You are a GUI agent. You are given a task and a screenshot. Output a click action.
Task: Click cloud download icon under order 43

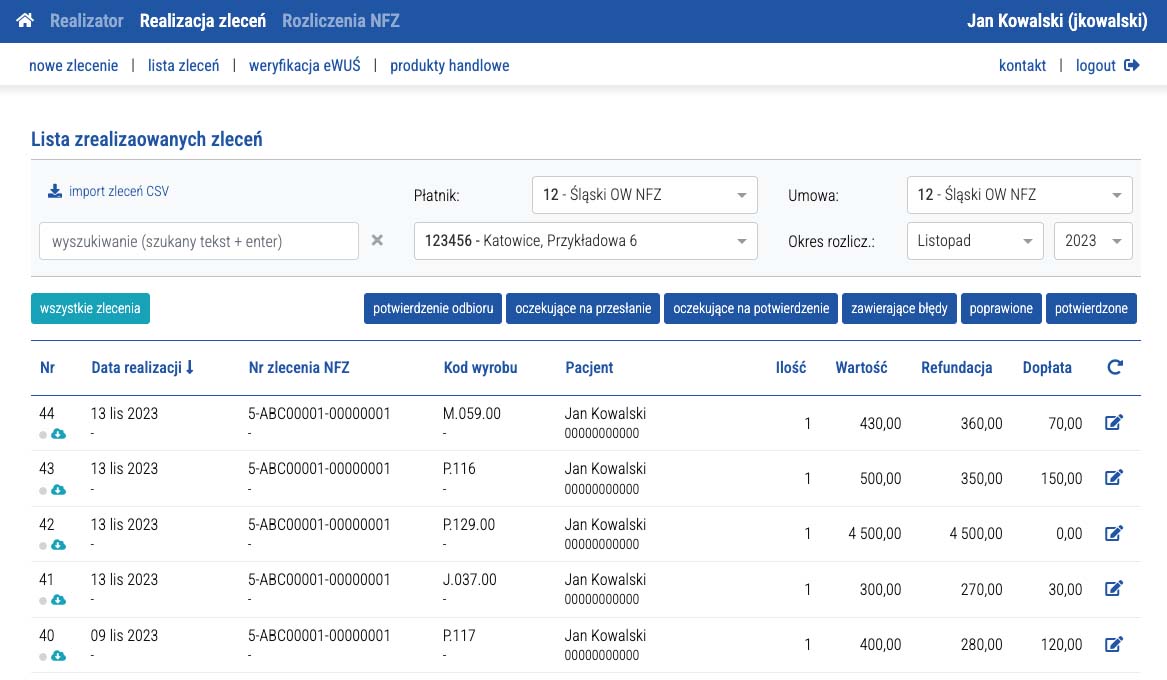click(58, 490)
